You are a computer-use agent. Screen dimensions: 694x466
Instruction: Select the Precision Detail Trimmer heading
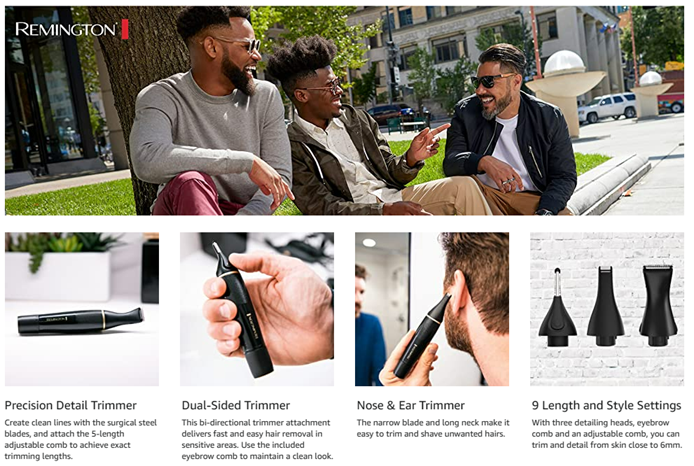click(70, 405)
